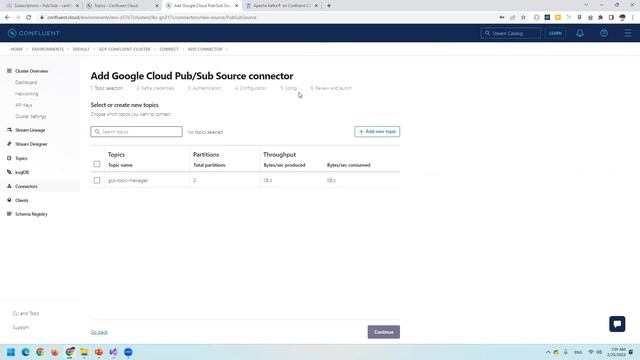Open Visual Studio from taskbar
The height and width of the screenshot is (360, 640).
click(113, 352)
